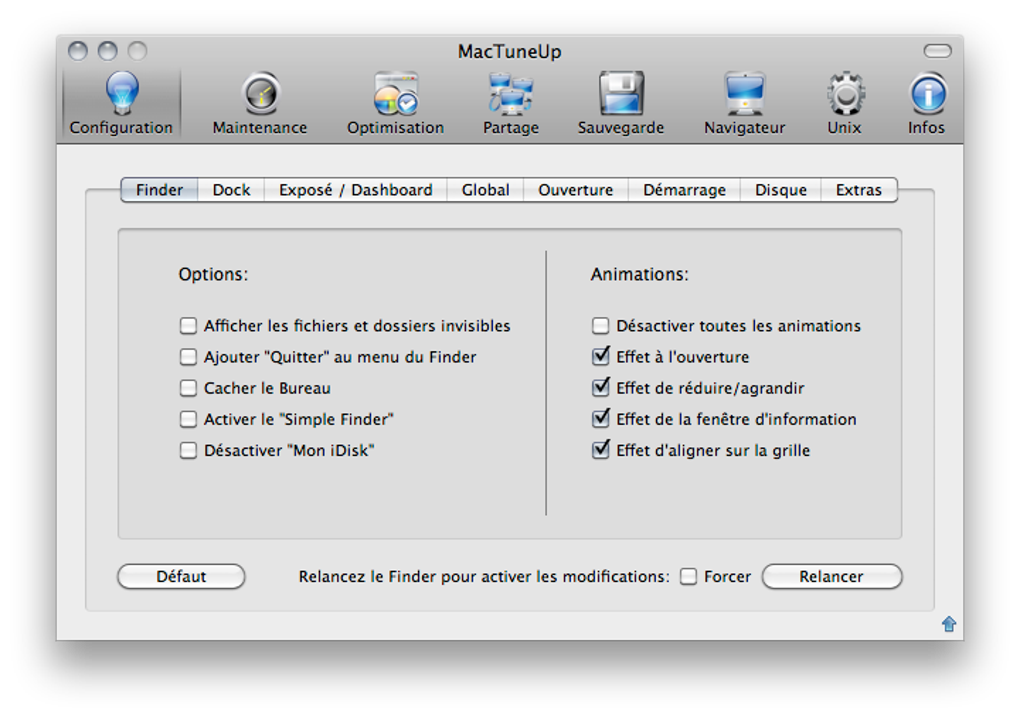The height and width of the screenshot is (718, 1020).
Task: Click the toolbar toggle pill button
Action: click(x=937, y=51)
